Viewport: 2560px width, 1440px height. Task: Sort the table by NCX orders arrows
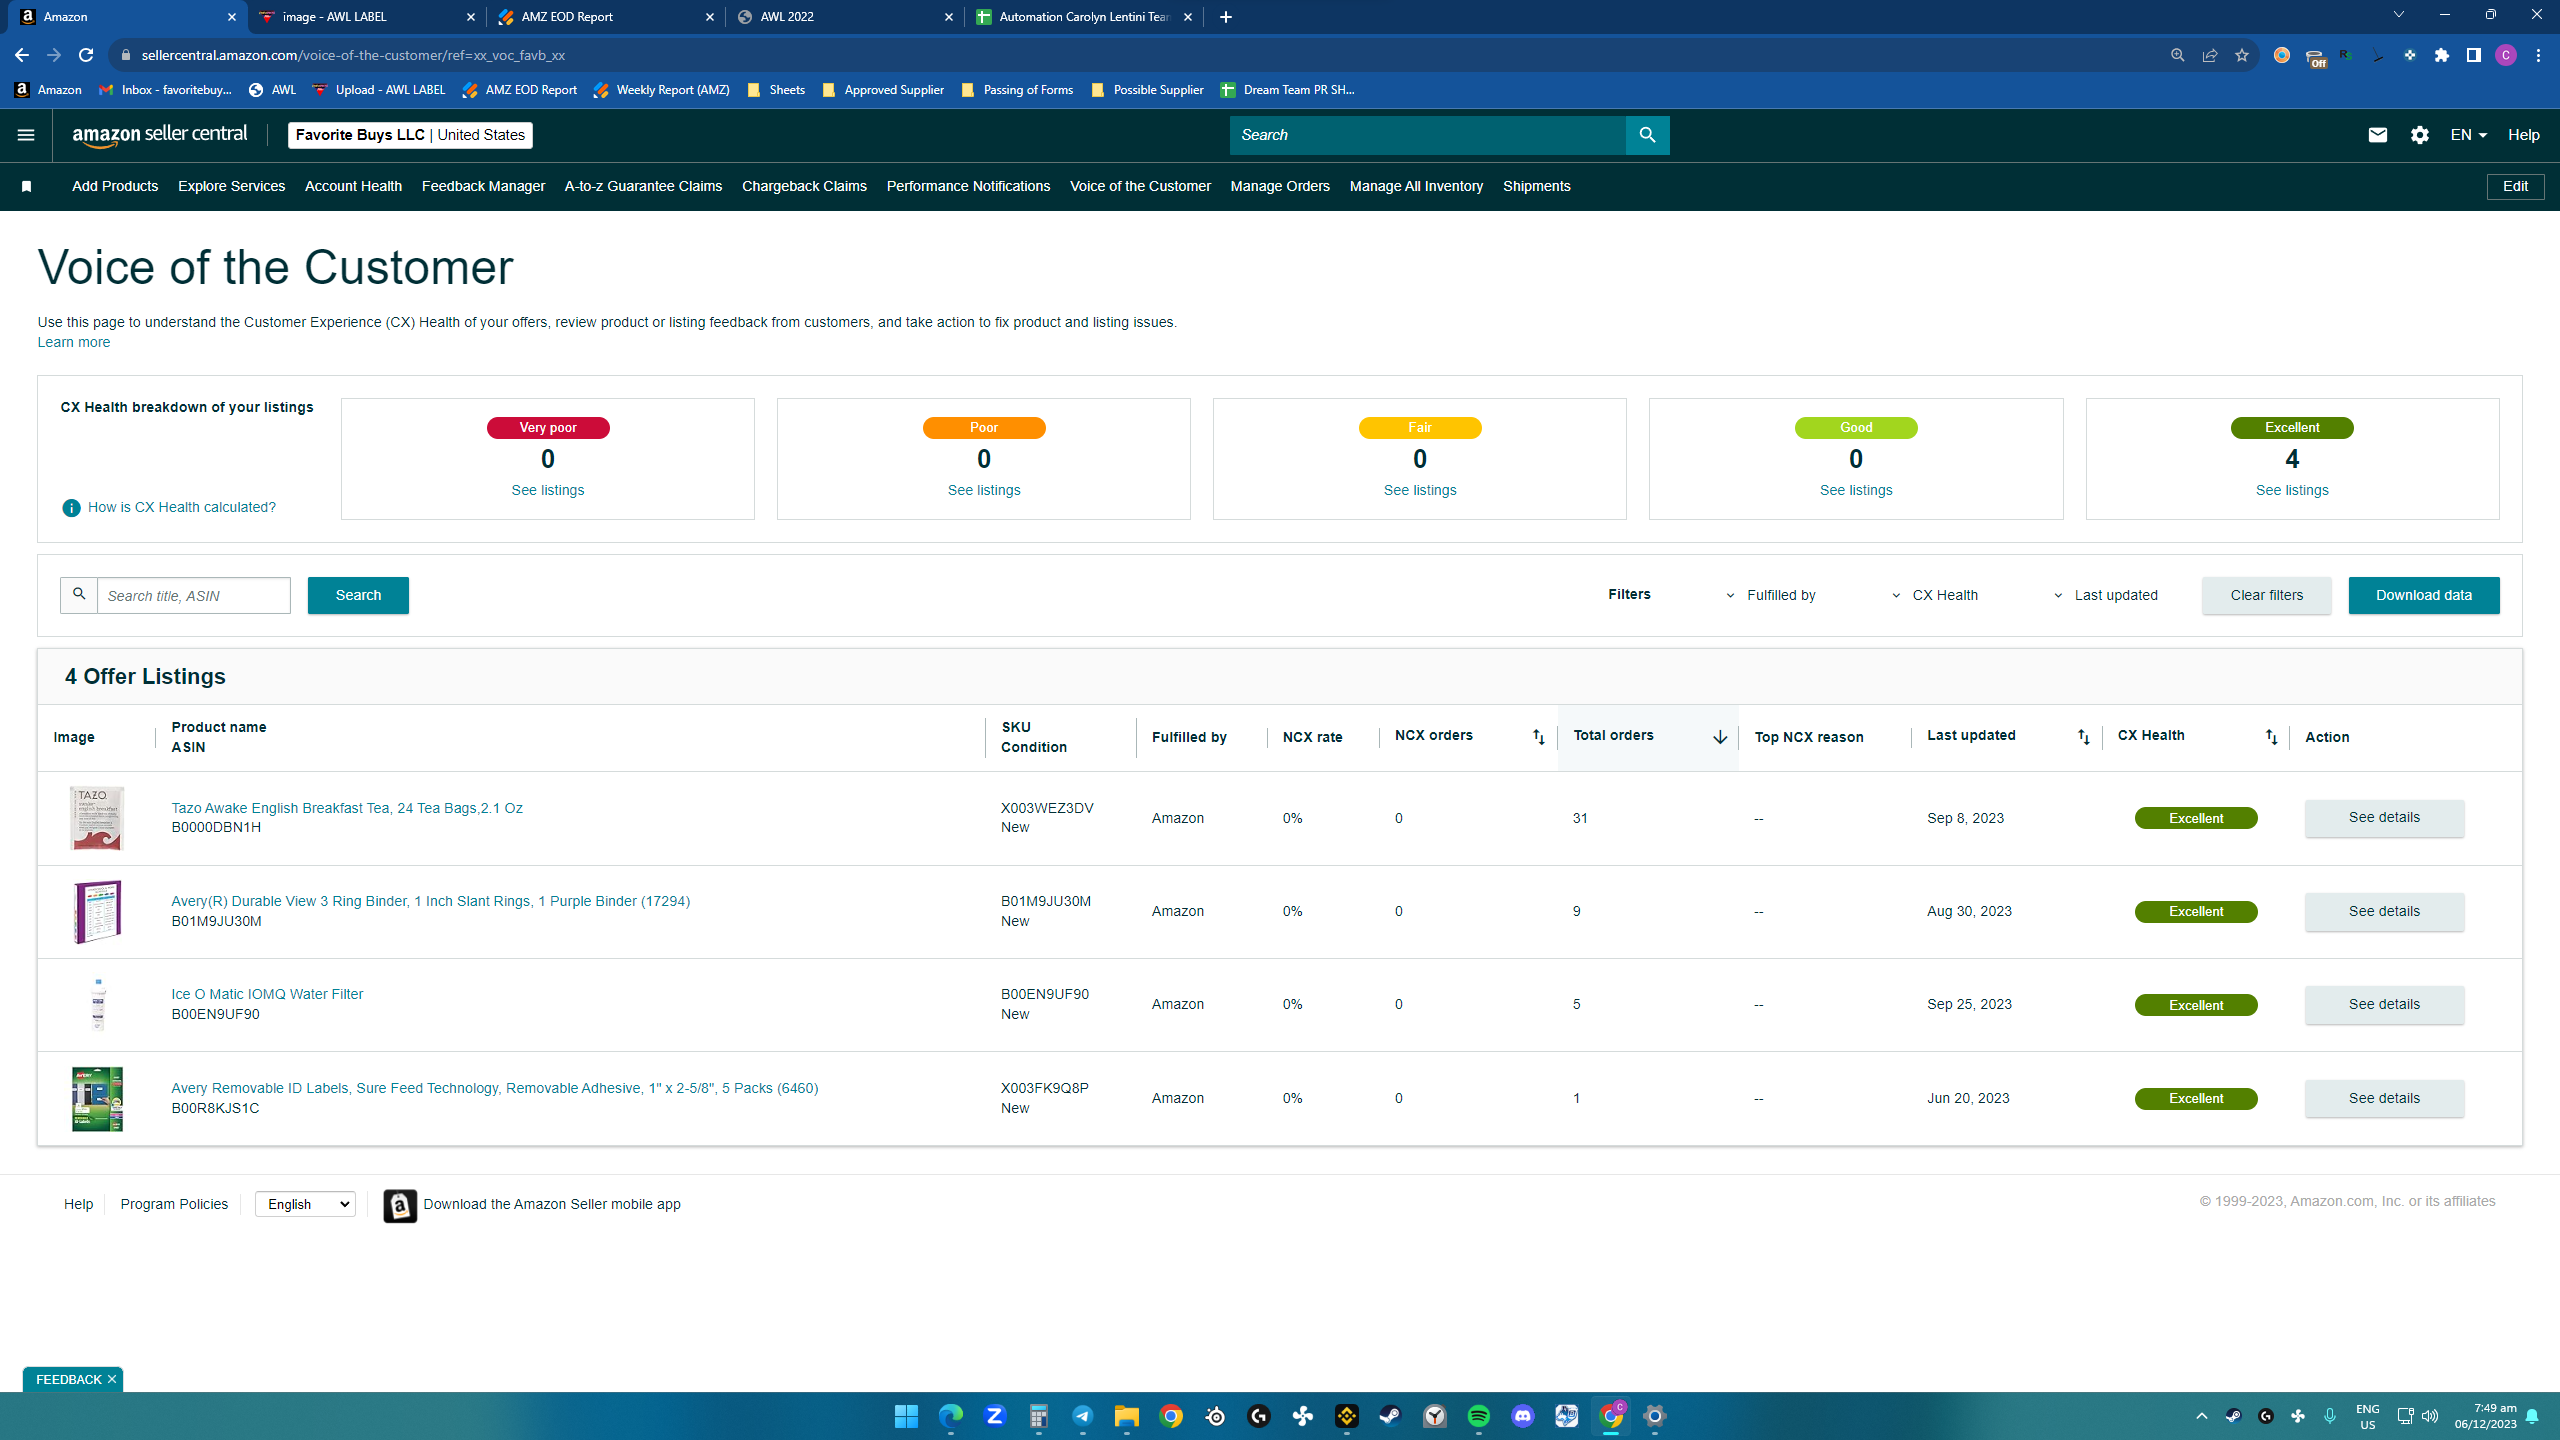(1539, 737)
